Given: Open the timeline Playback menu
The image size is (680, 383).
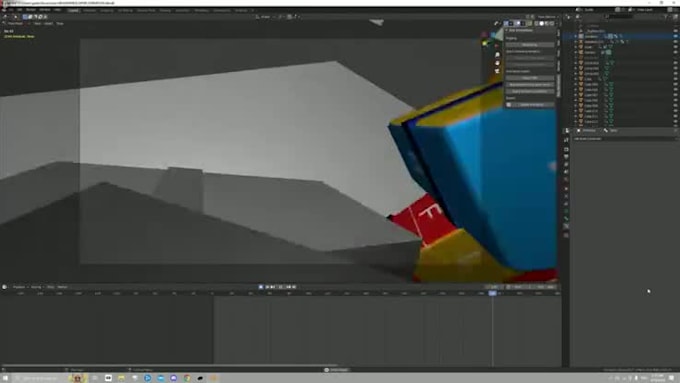Looking at the screenshot, I should 19,287.
